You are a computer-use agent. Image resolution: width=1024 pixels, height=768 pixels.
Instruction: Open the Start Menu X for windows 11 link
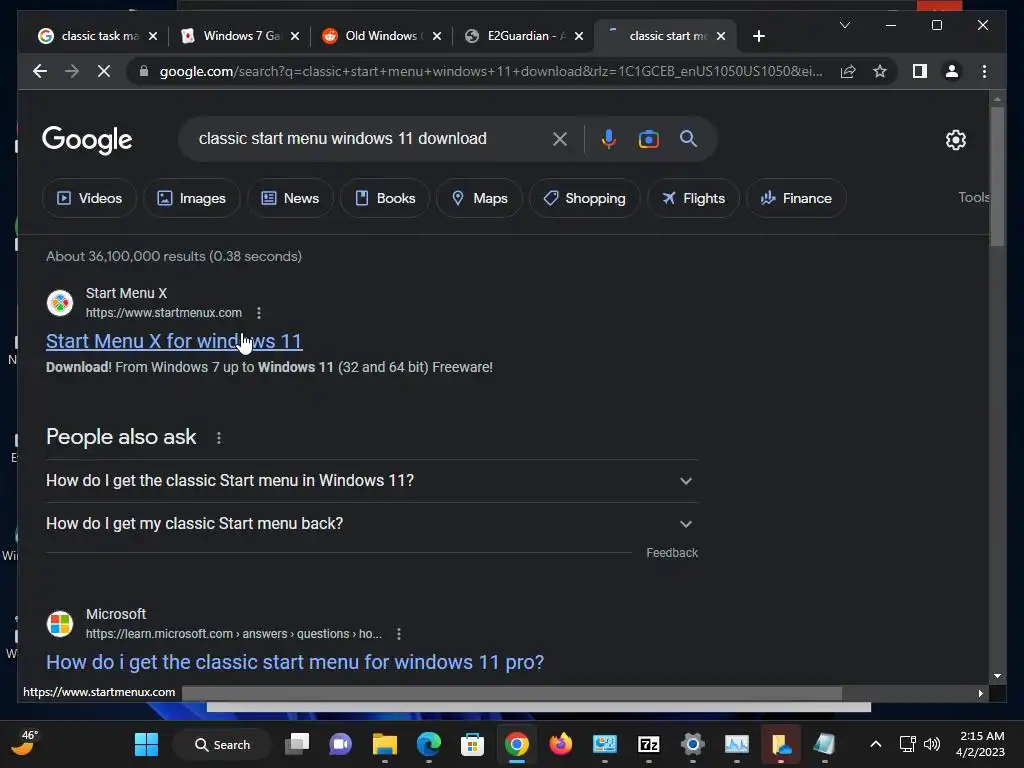point(174,341)
